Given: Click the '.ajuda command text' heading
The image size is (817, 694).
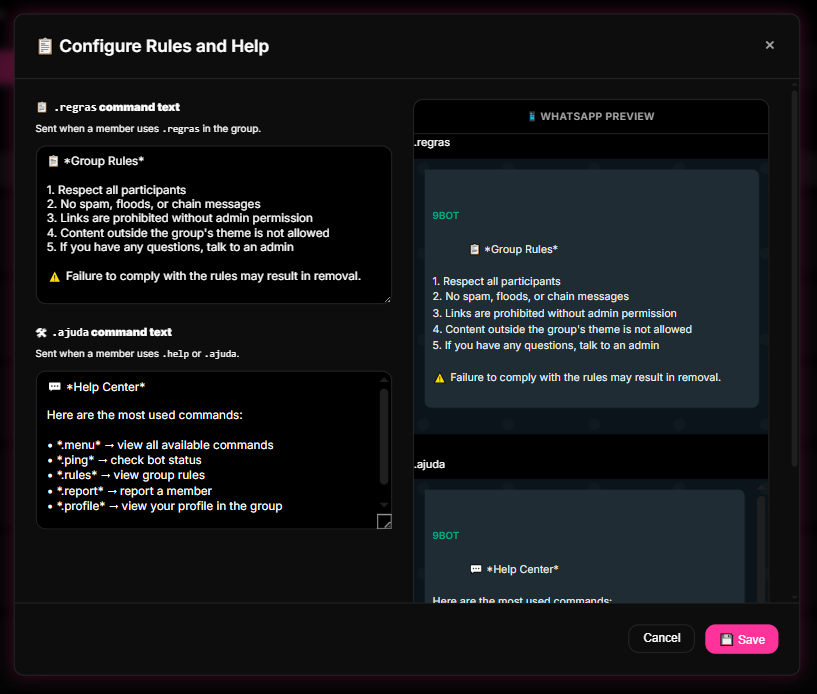Looking at the screenshot, I should [112, 332].
